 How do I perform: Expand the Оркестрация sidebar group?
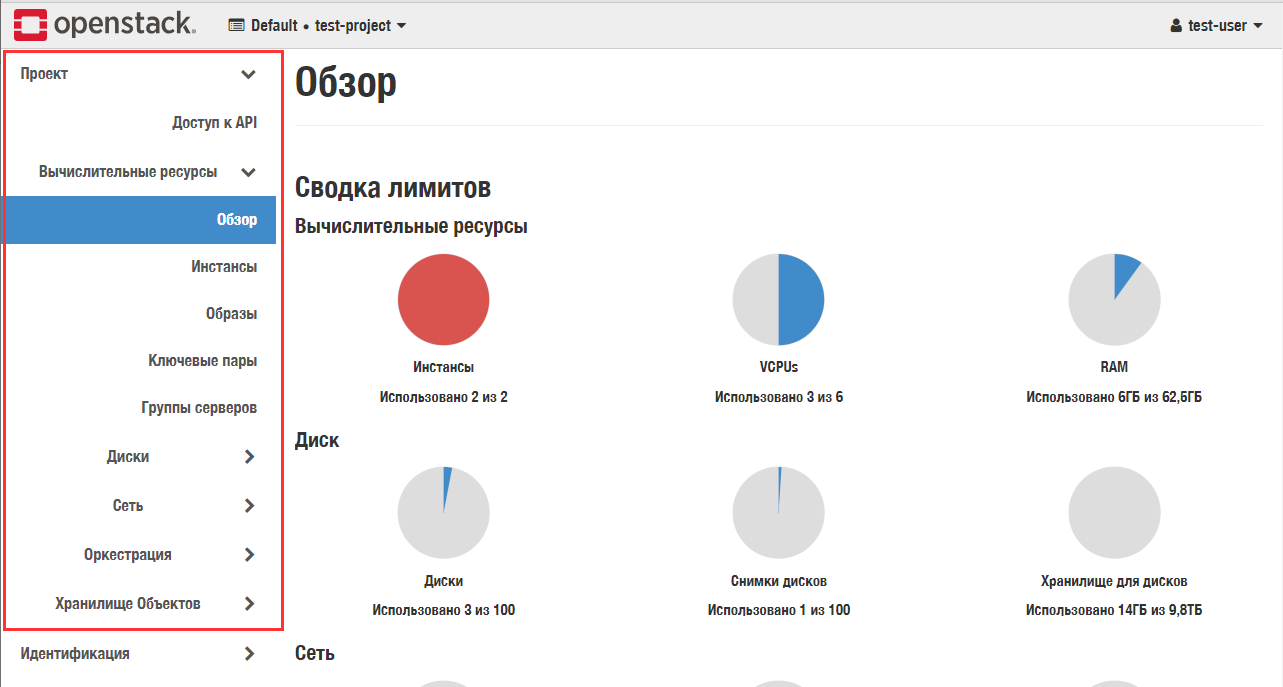click(x=170, y=555)
